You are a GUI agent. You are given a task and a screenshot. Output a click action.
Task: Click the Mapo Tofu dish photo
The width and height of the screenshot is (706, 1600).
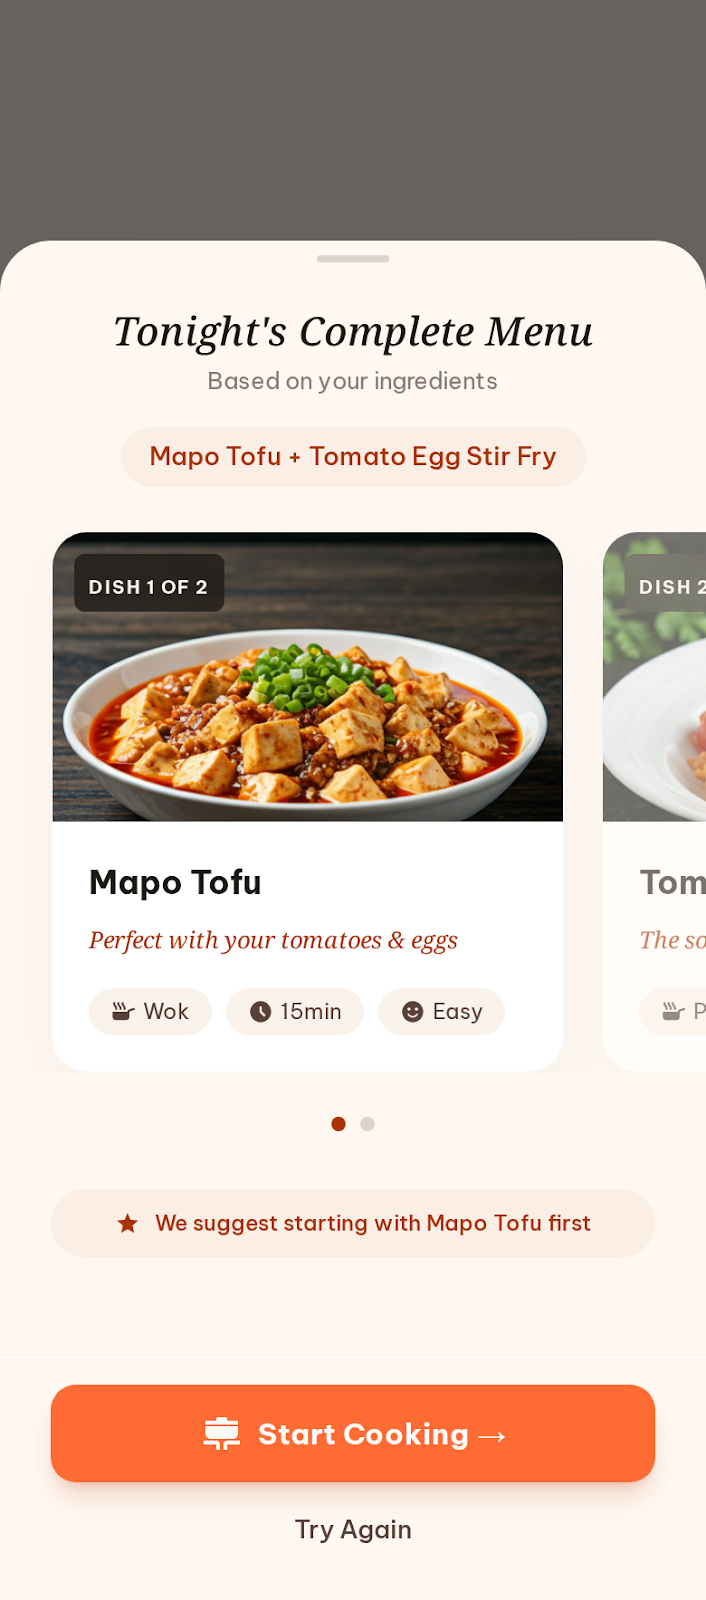point(308,678)
